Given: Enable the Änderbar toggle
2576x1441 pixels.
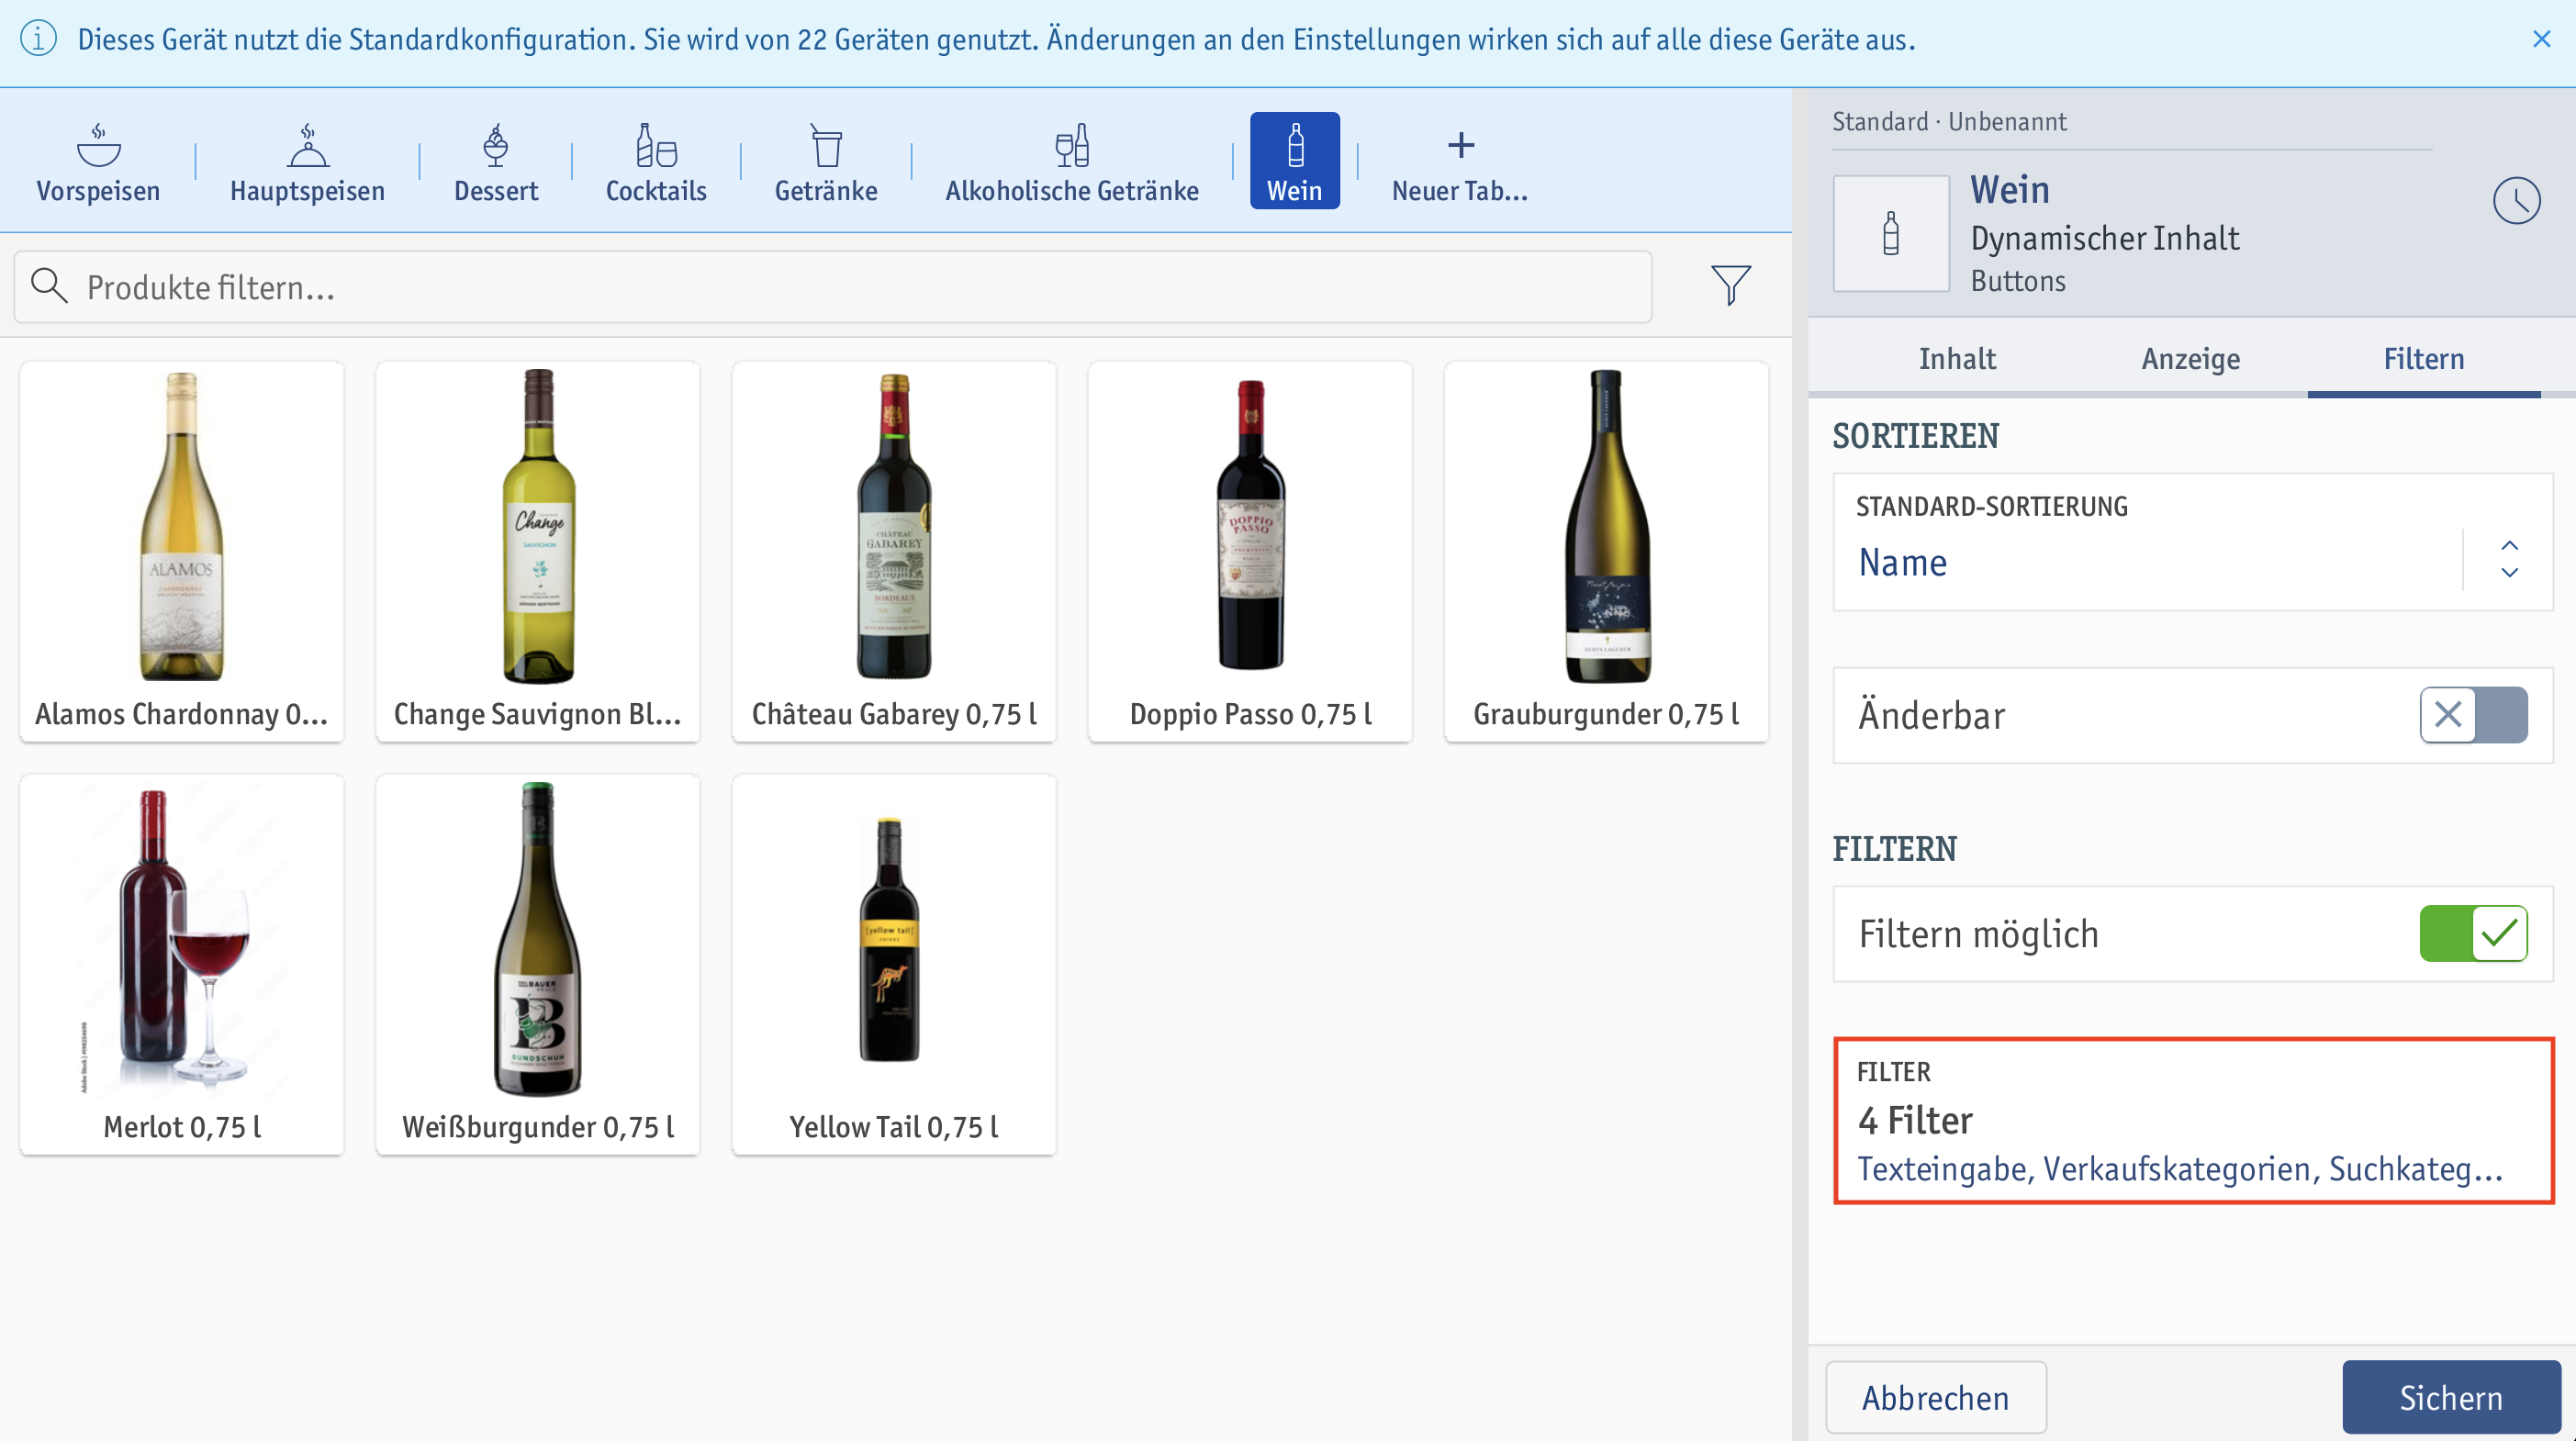Looking at the screenshot, I should click(2473, 715).
